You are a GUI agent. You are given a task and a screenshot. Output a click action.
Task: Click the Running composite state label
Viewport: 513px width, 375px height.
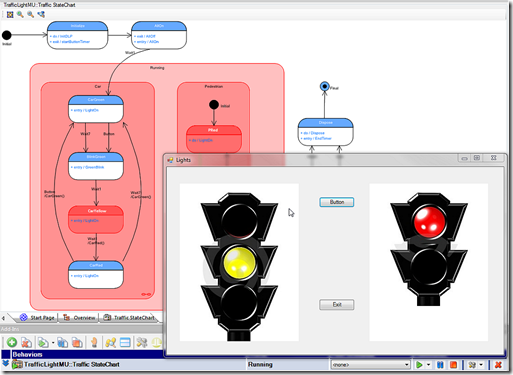pyautogui.click(x=157, y=68)
